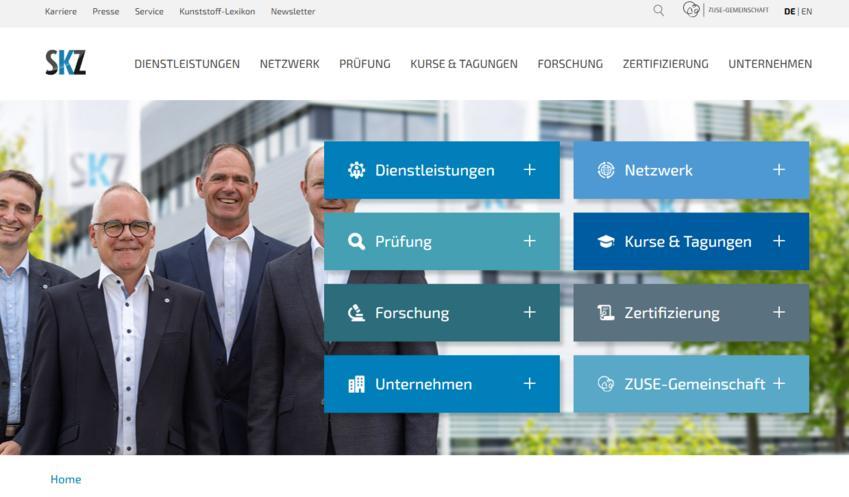Expand the Prüfung tile plus sign
The height and width of the screenshot is (497, 849).
point(530,241)
